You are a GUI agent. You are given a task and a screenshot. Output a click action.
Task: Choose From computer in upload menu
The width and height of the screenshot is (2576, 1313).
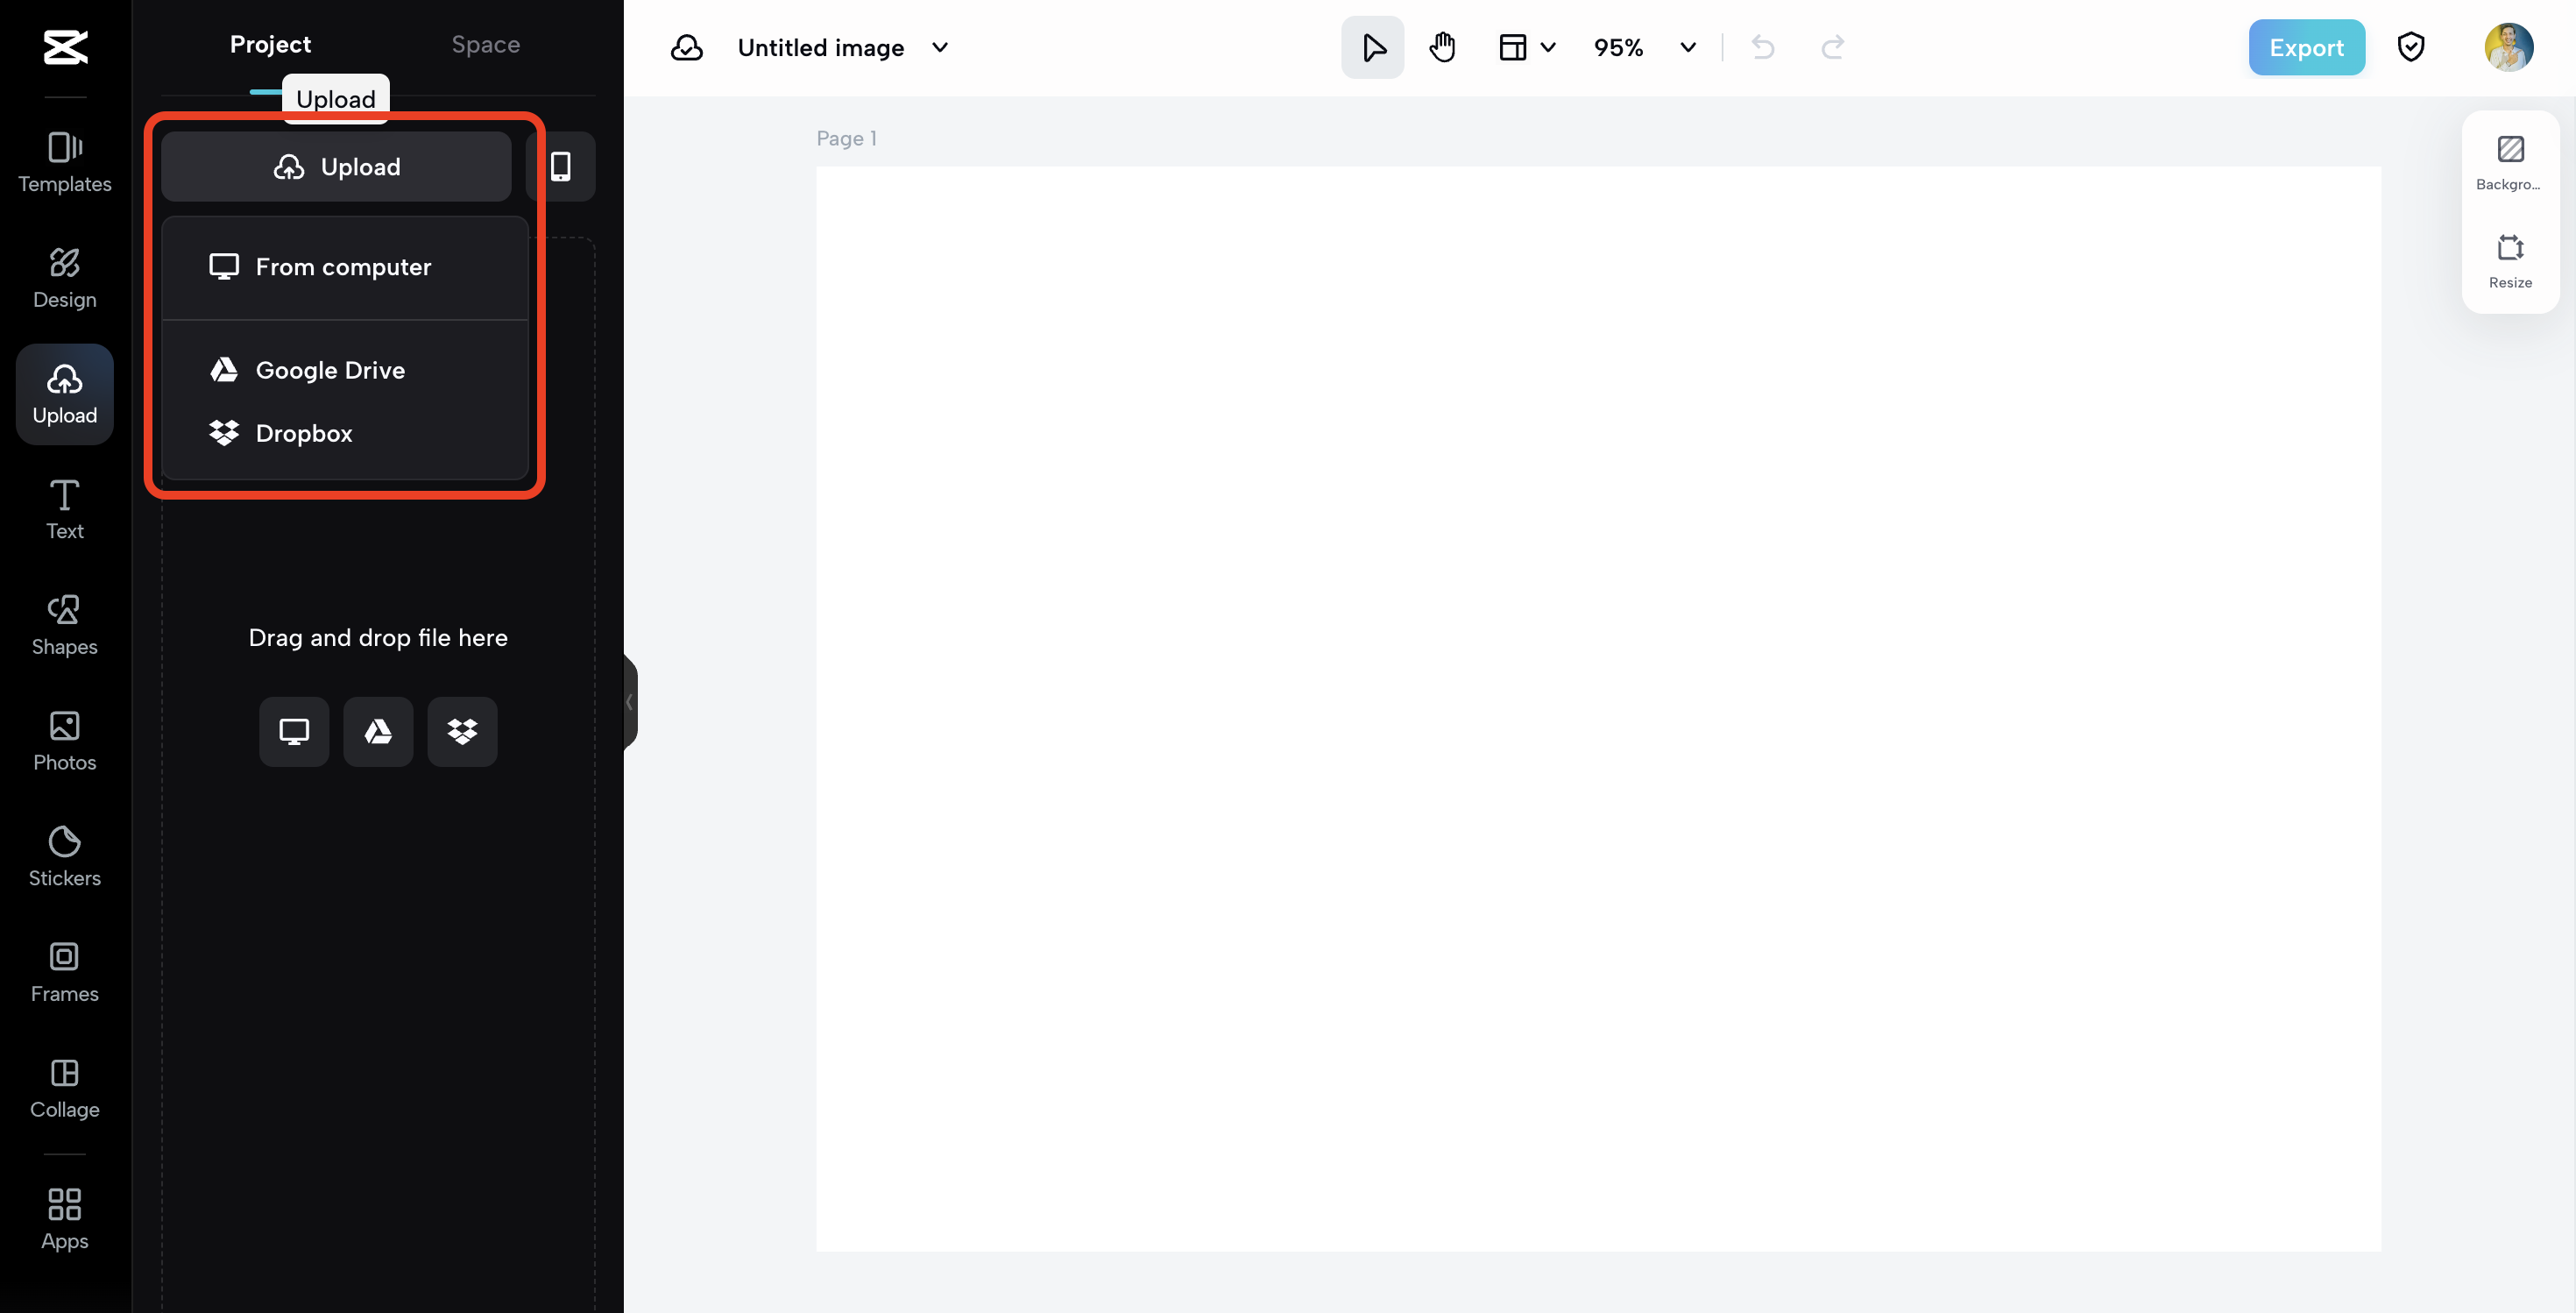coord(343,267)
